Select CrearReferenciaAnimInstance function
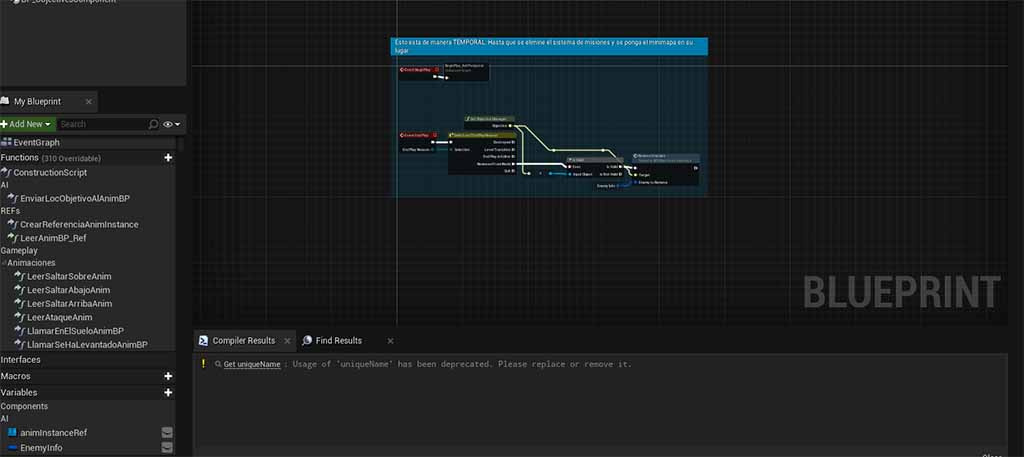 point(79,225)
